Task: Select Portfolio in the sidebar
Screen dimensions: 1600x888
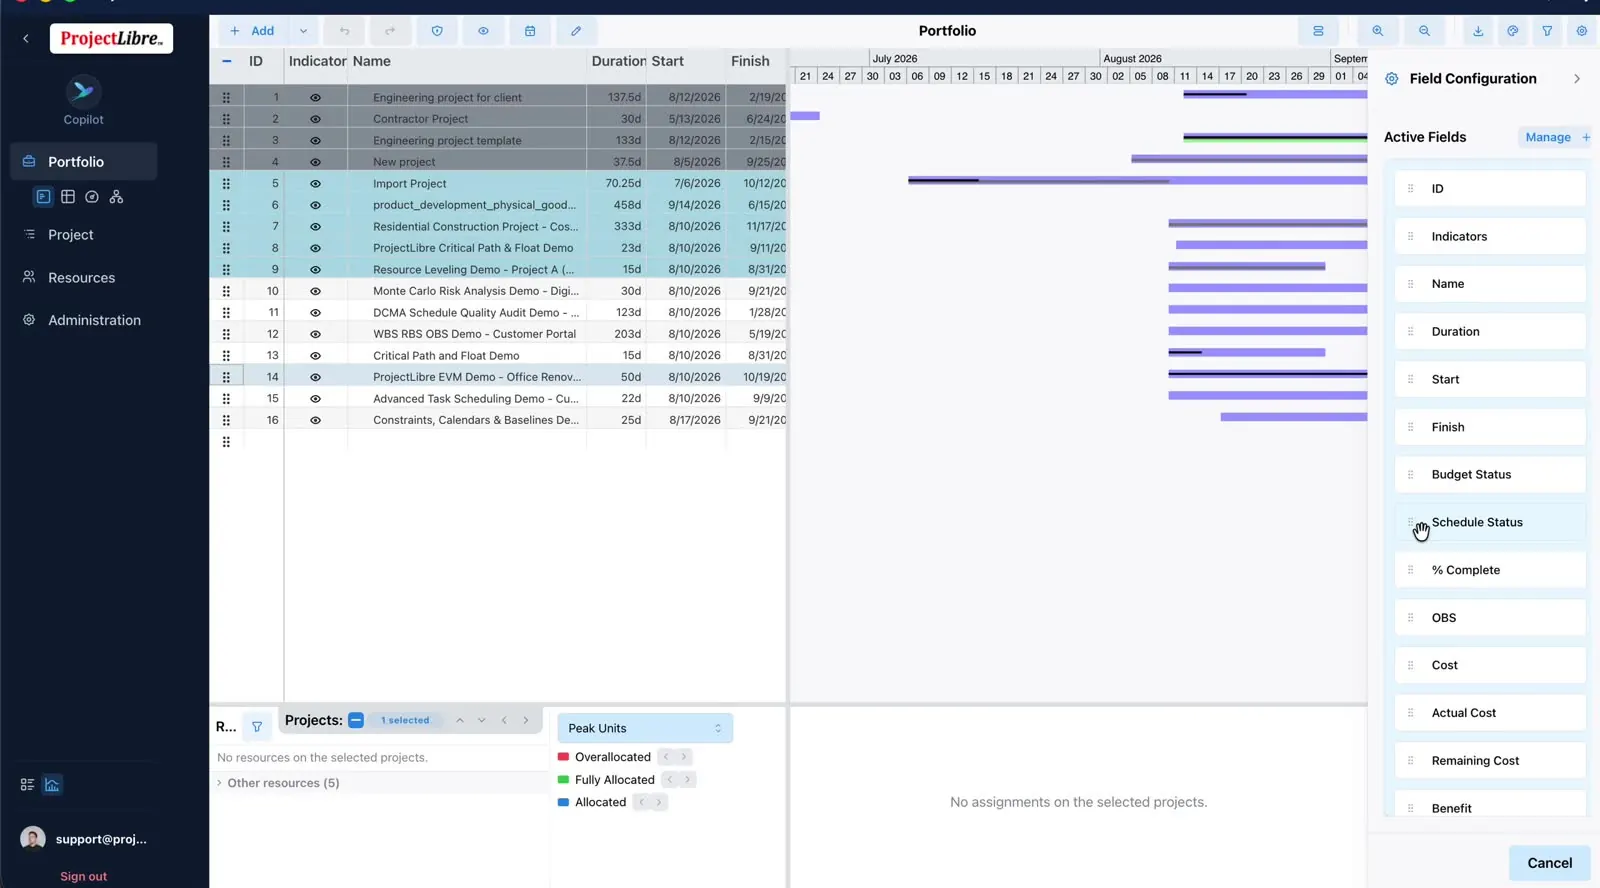Action: click(x=83, y=162)
